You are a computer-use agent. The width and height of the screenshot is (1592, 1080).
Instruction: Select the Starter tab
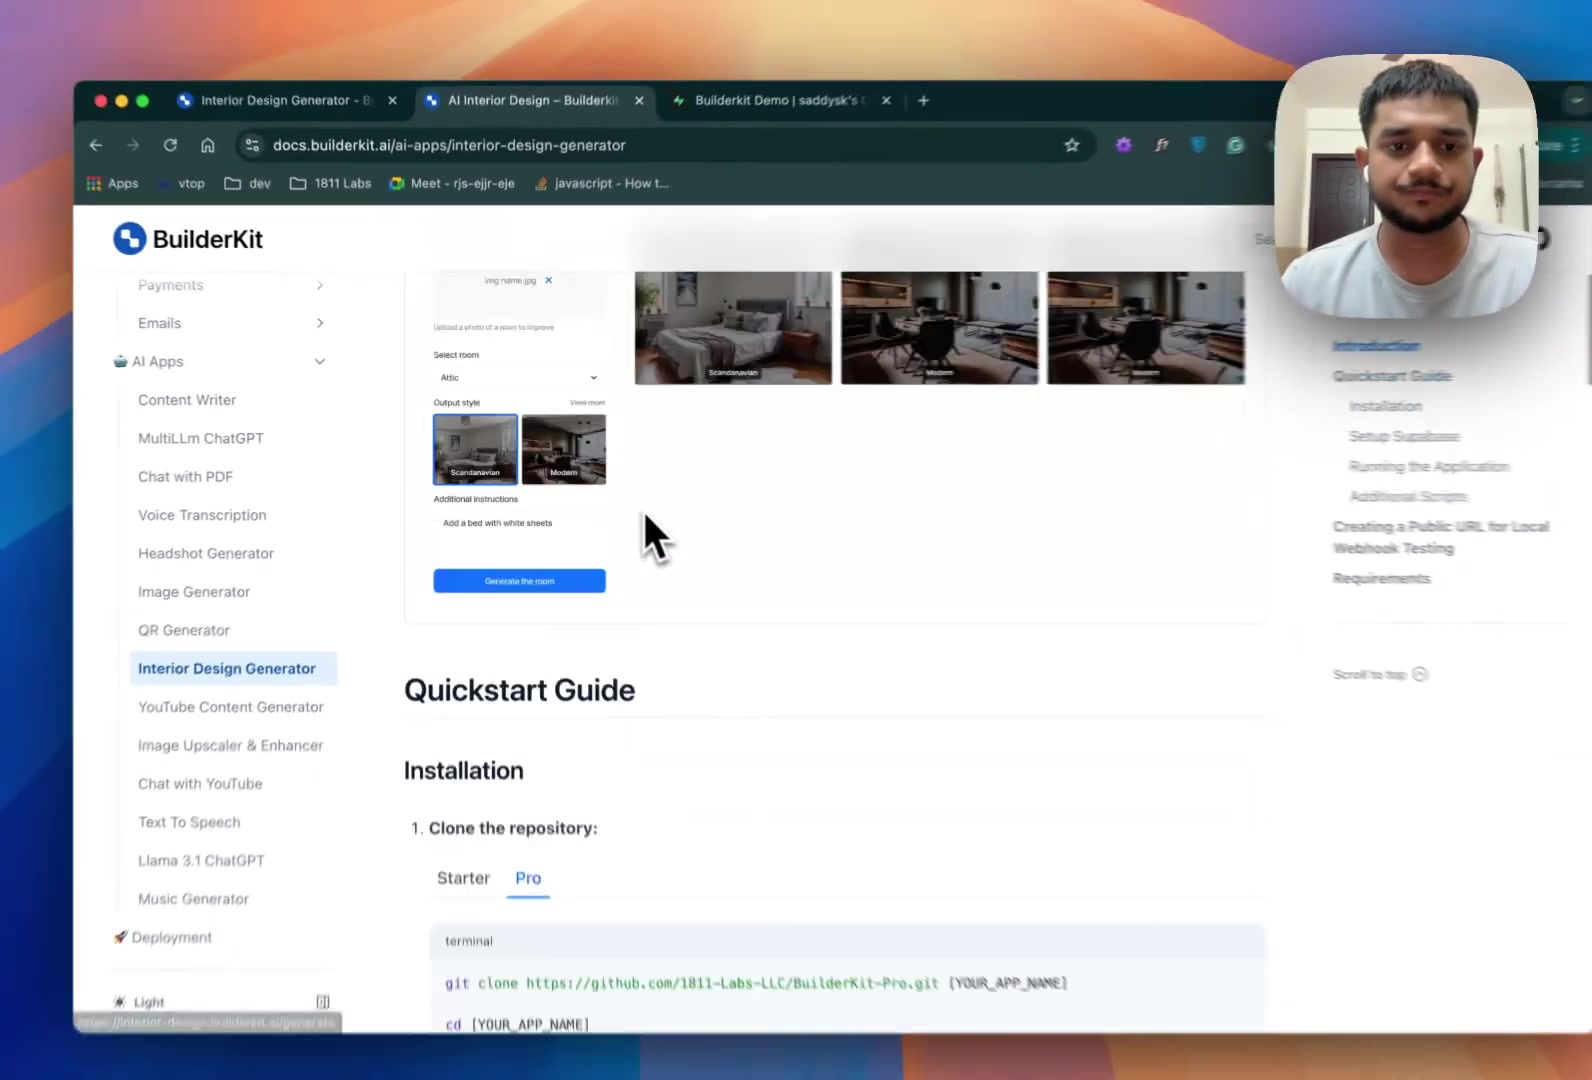click(463, 878)
